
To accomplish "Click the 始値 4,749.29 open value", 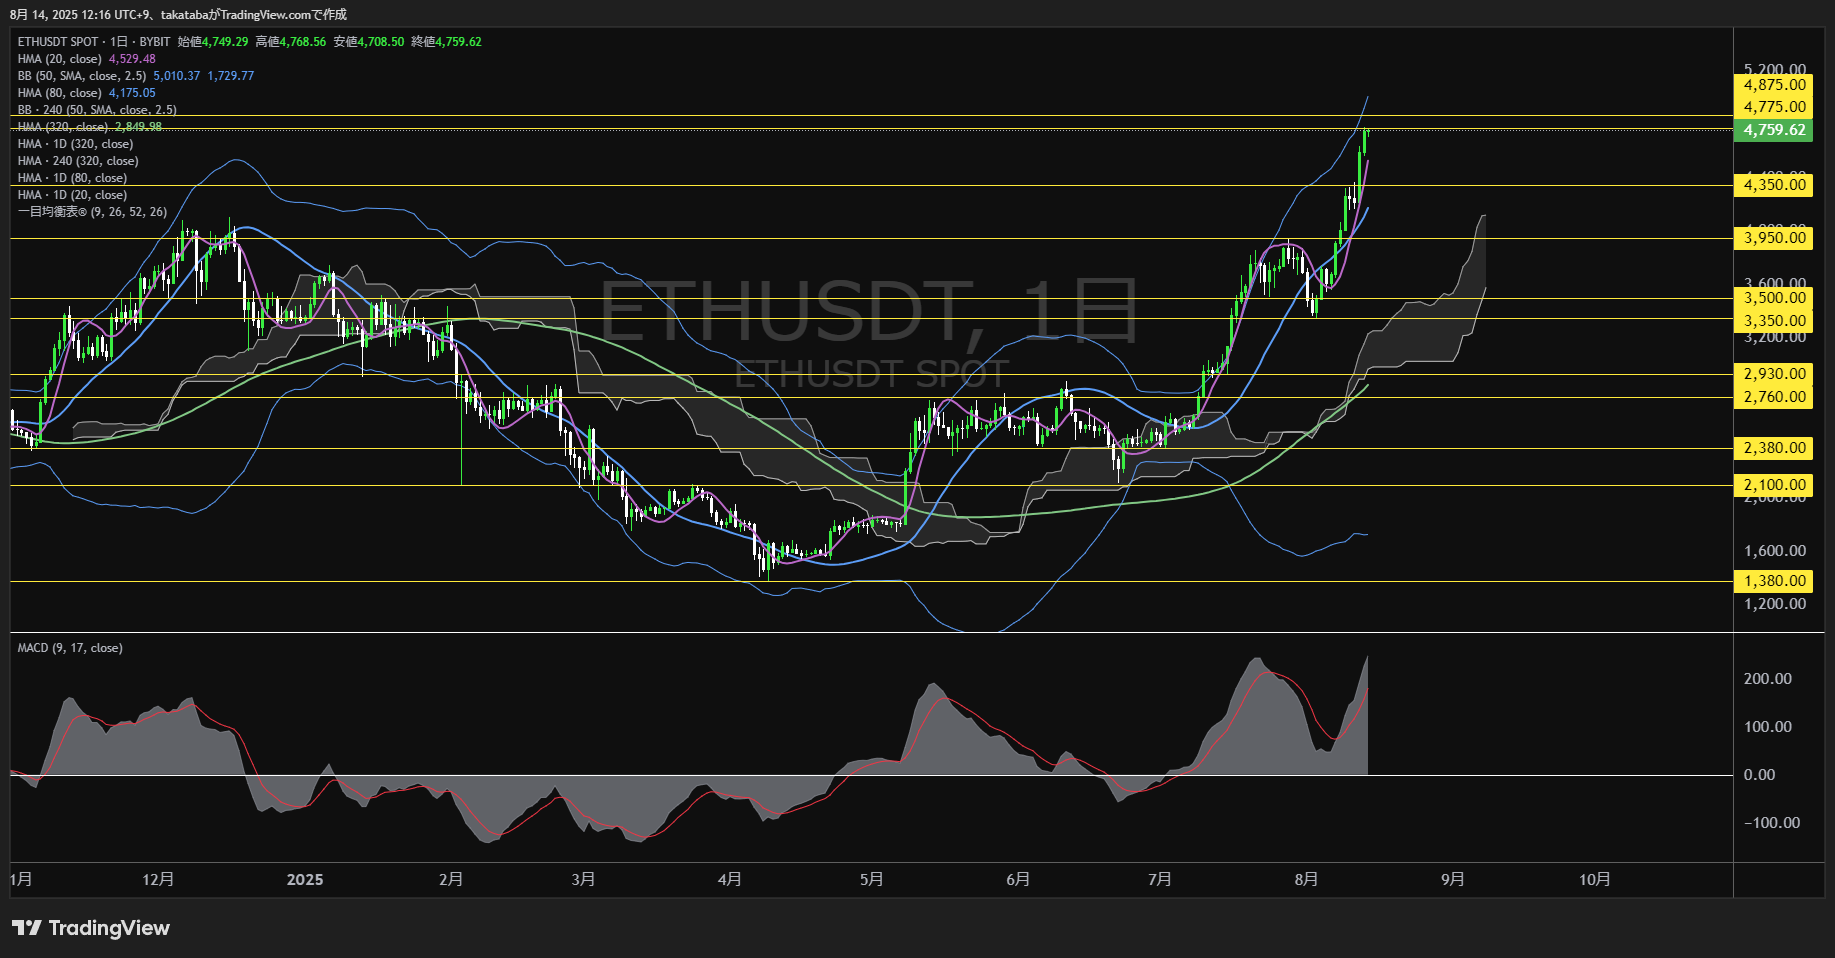I will 213,42.
